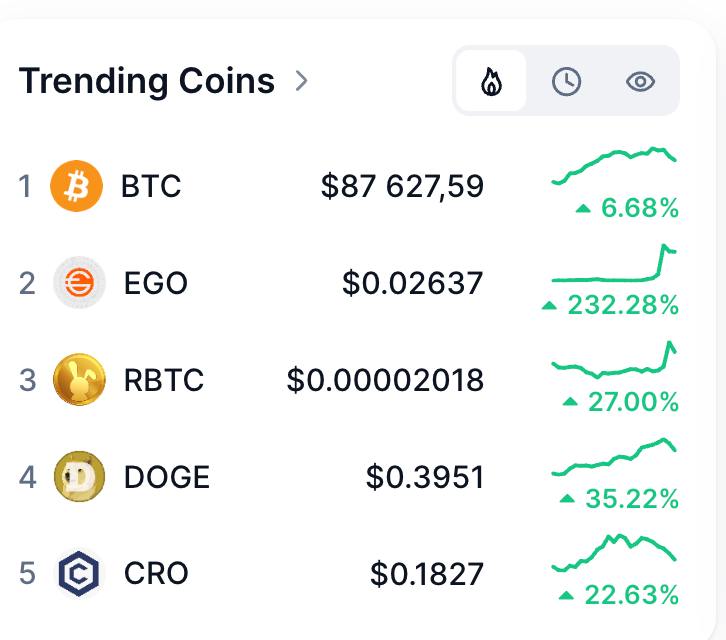Click the Dogecoin logo icon

(x=79, y=476)
